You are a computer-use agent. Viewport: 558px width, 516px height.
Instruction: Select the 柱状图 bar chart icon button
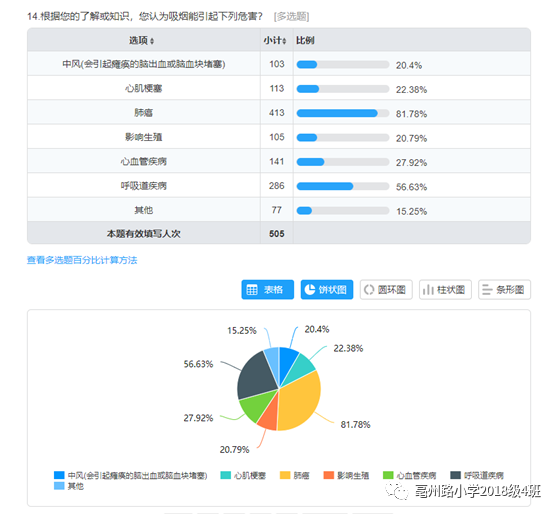pos(445,290)
